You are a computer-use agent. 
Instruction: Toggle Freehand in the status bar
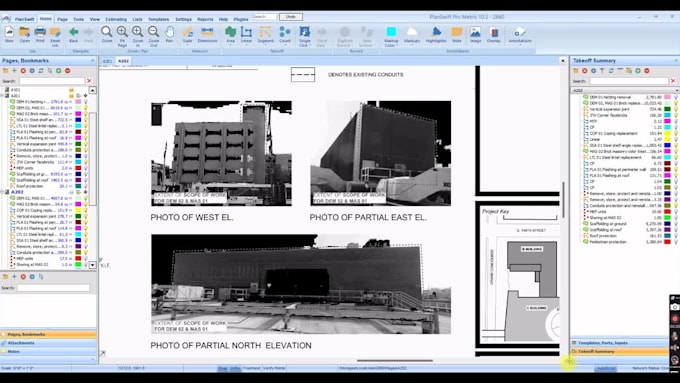click(252, 368)
